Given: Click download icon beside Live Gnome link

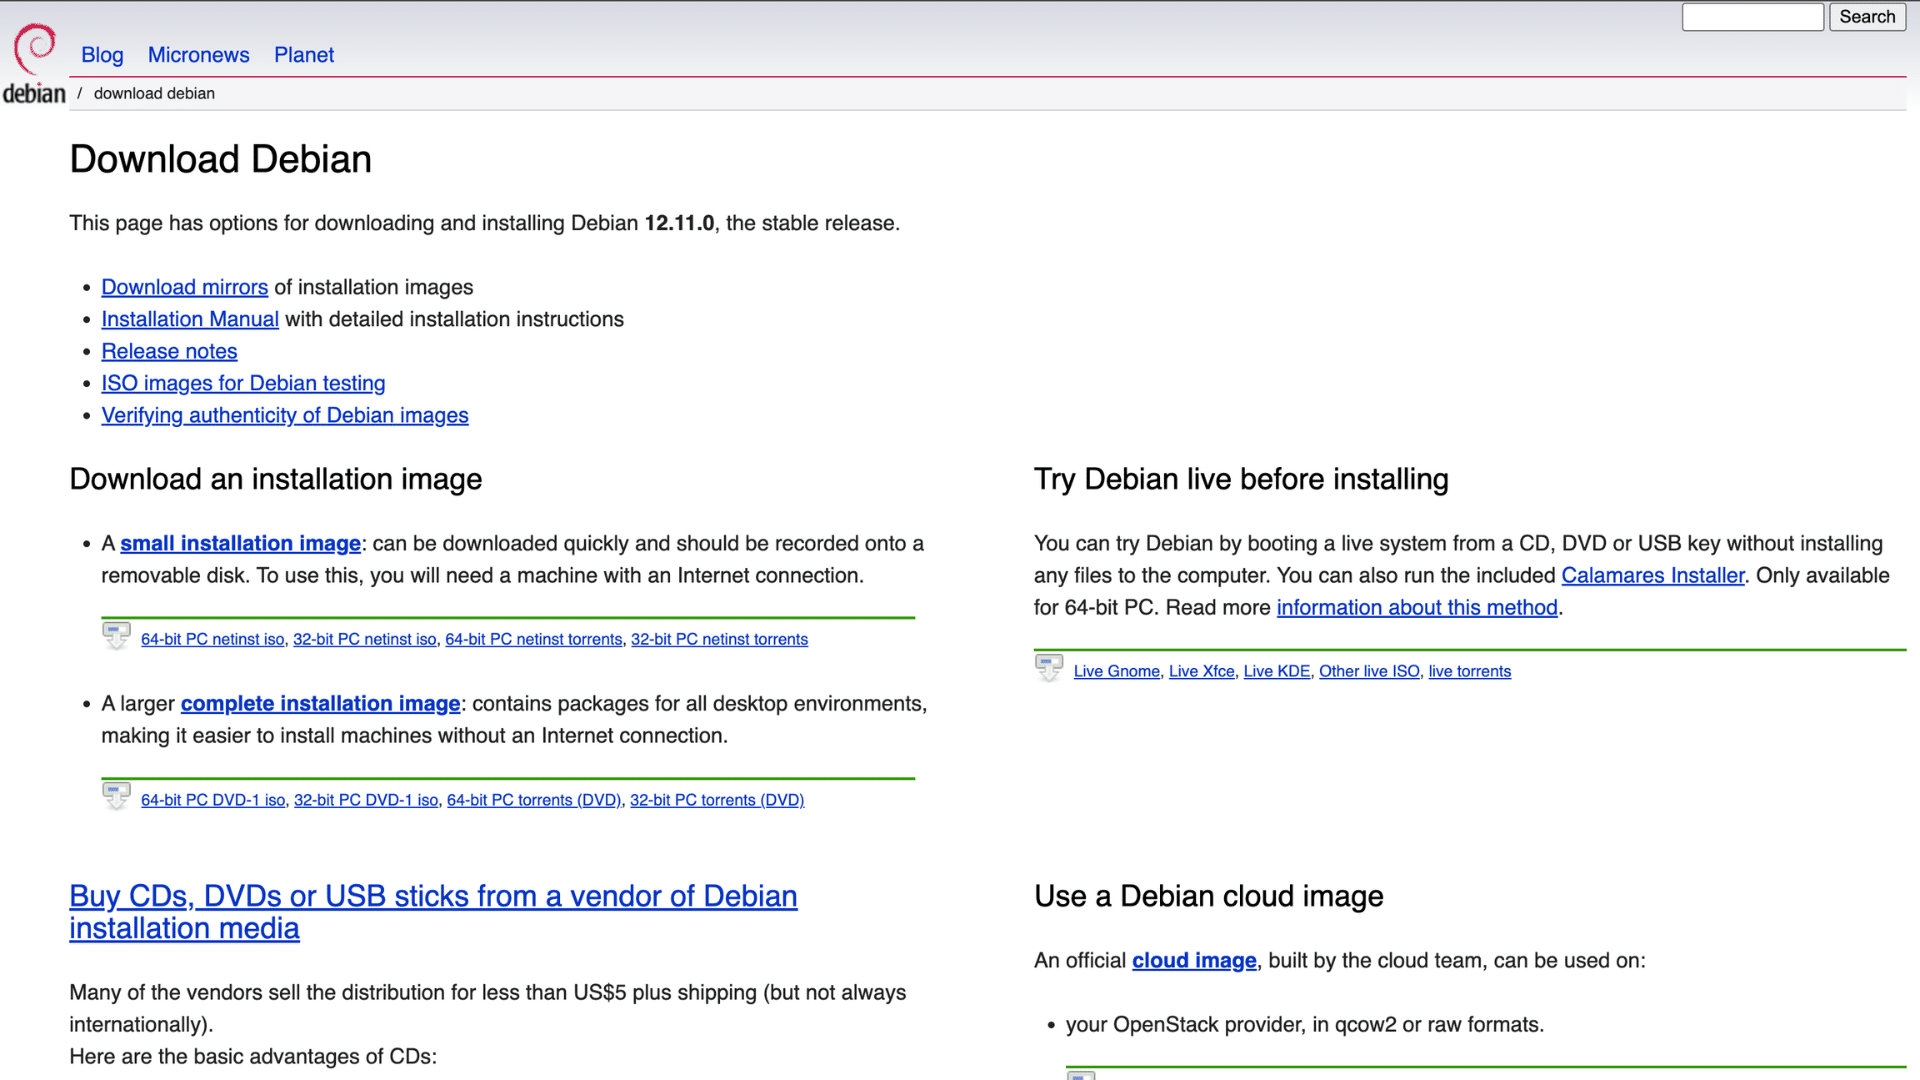Looking at the screenshot, I should click(1049, 667).
